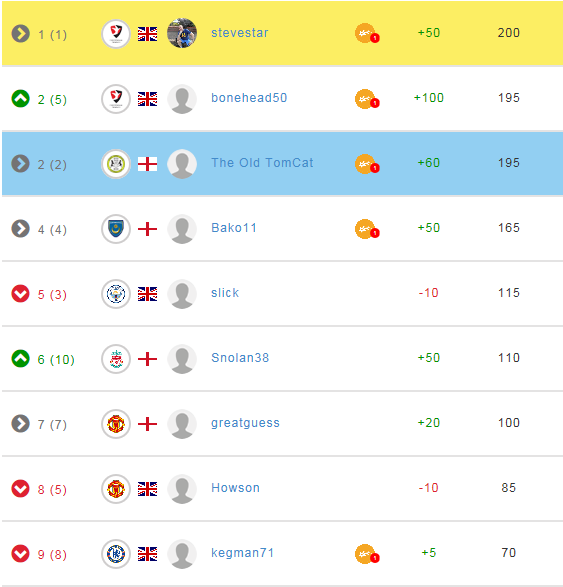
Task: Click red down arrow in slick's row
Action: [x=21, y=294]
